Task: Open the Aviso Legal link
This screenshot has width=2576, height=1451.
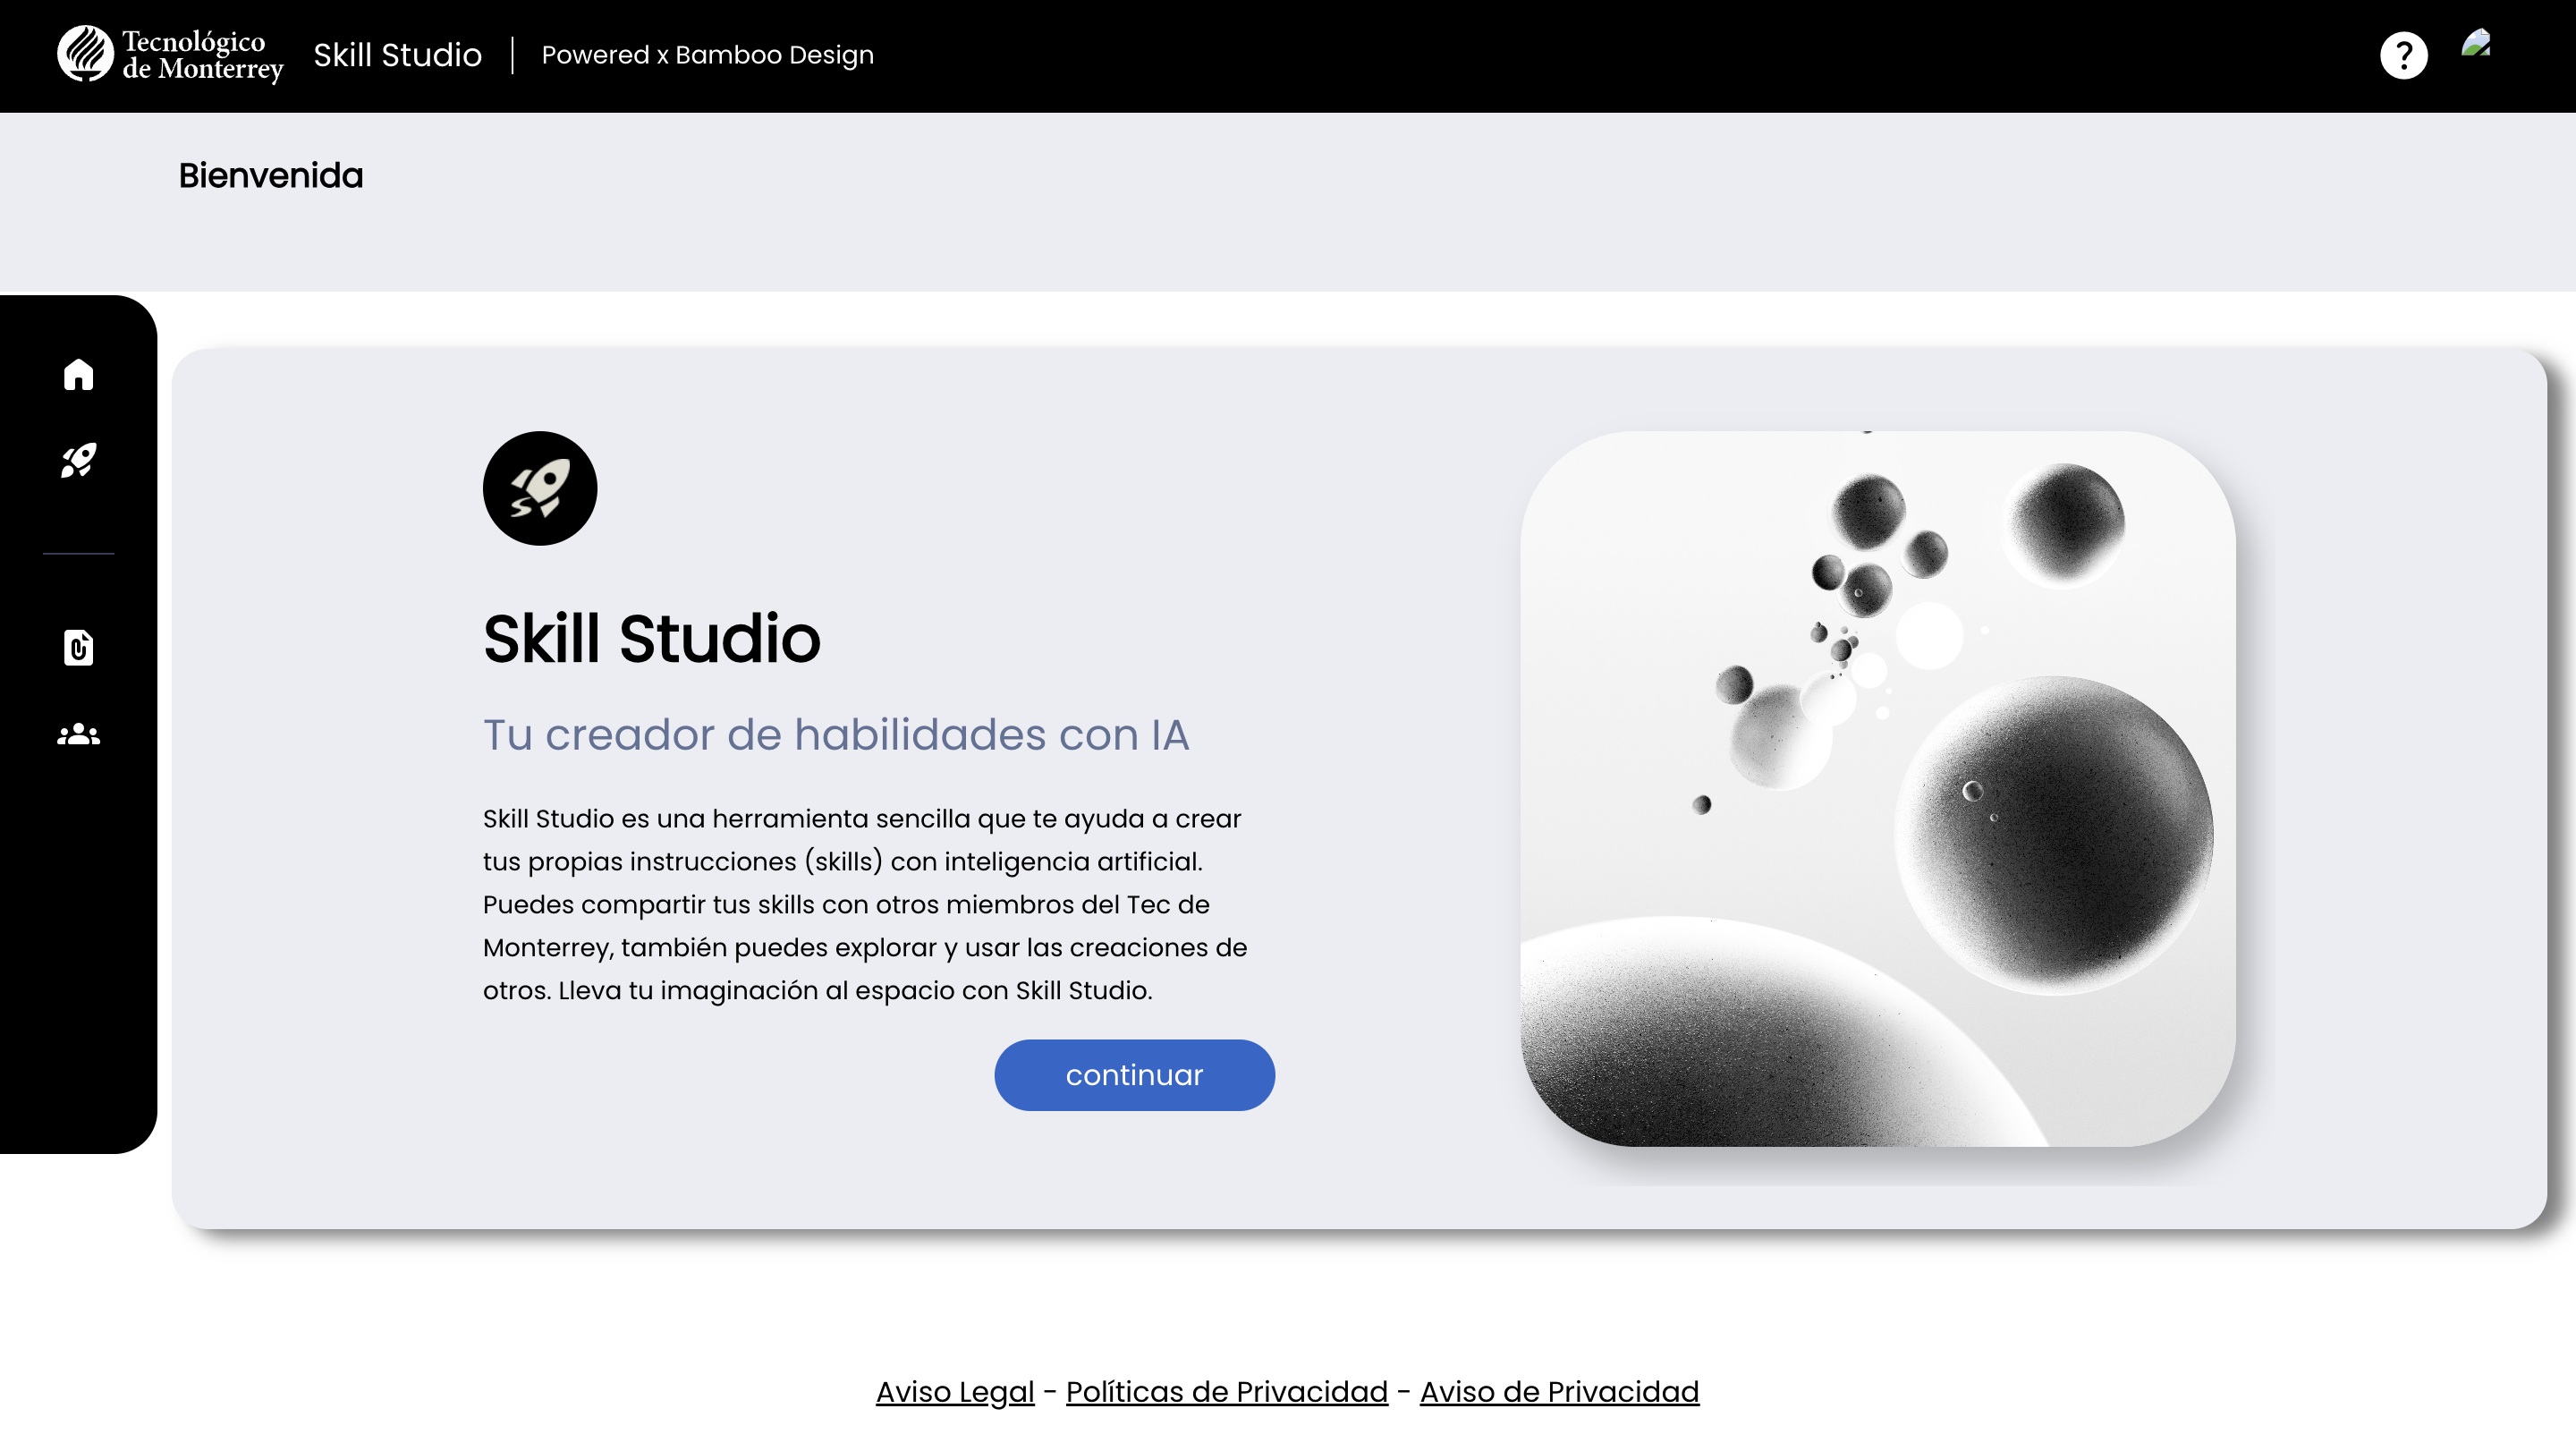Action: click(x=955, y=1392)
